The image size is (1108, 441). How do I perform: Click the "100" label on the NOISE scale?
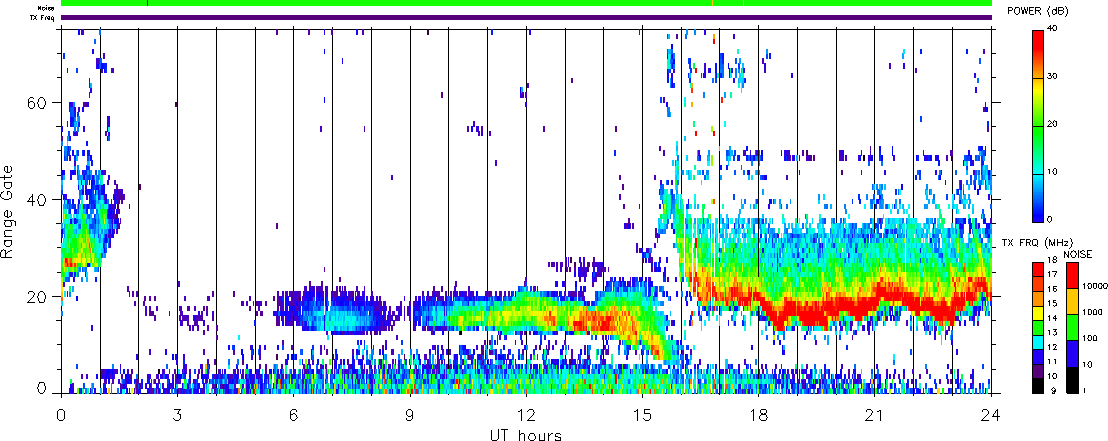coord(1090,338)
